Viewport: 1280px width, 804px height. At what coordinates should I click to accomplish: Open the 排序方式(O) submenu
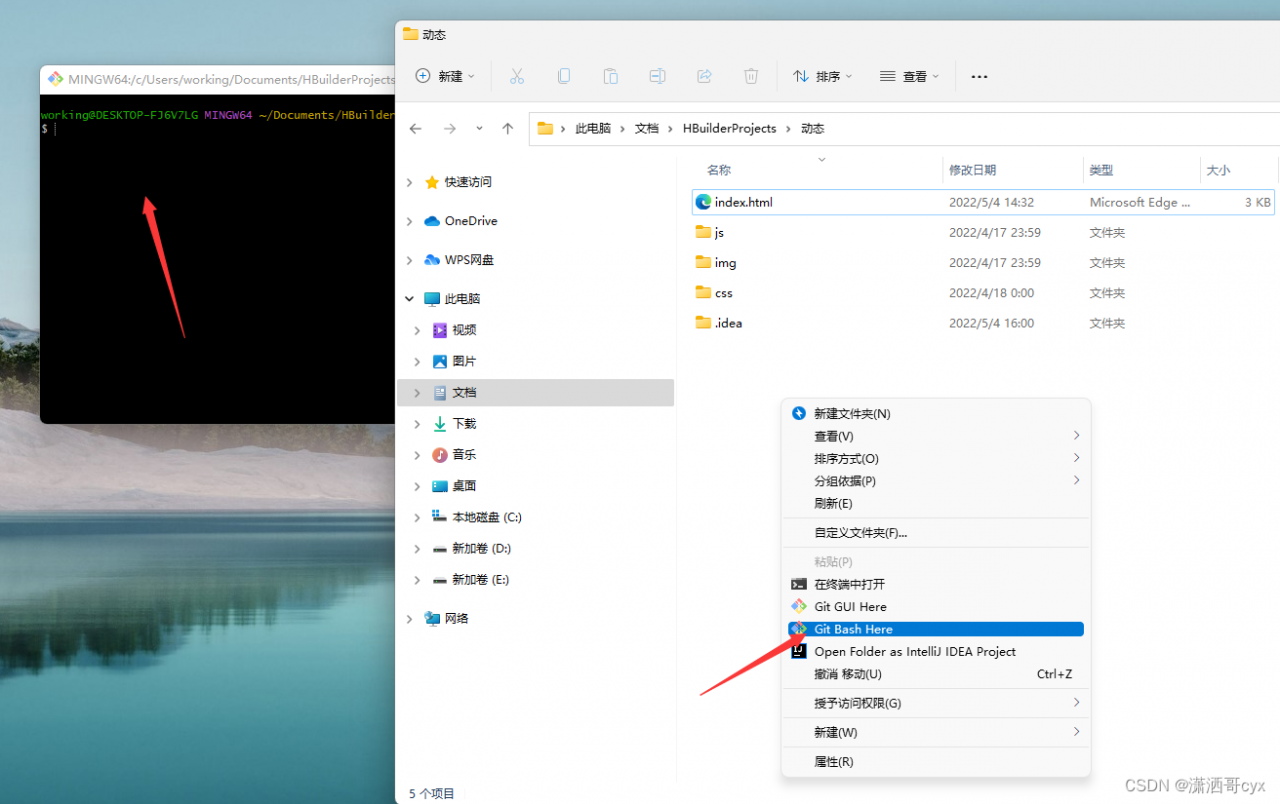(x=936, y=459)
